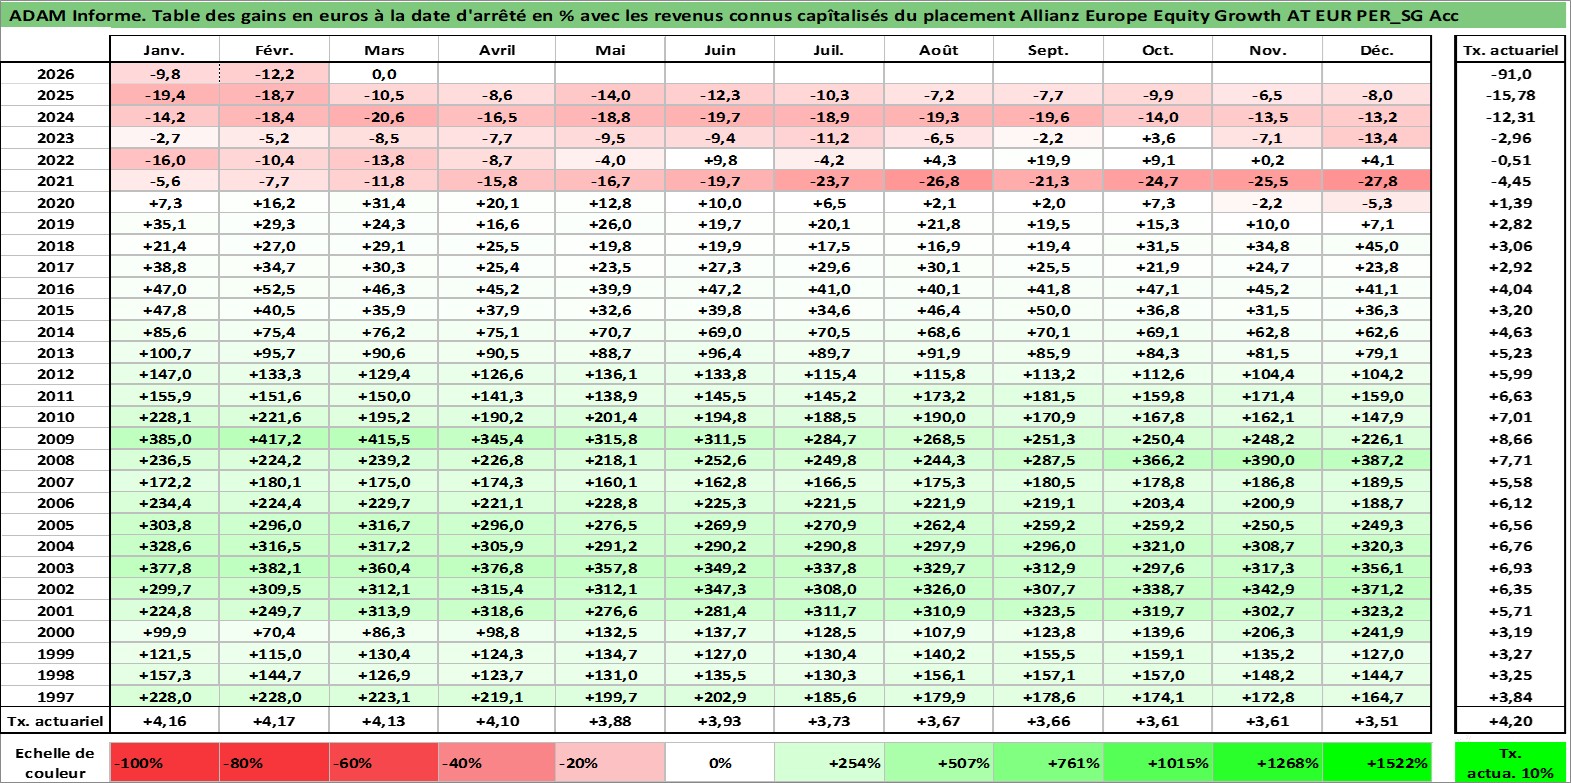Screen dimensions: 1571x783
Task: Click the +8,66 actuarial rate for 2009
Action: pos(1510,439)
